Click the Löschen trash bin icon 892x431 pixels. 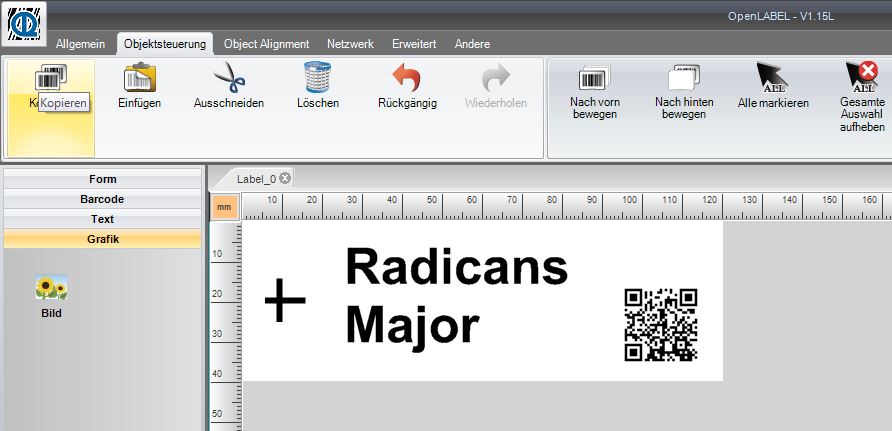coord(317,77)
